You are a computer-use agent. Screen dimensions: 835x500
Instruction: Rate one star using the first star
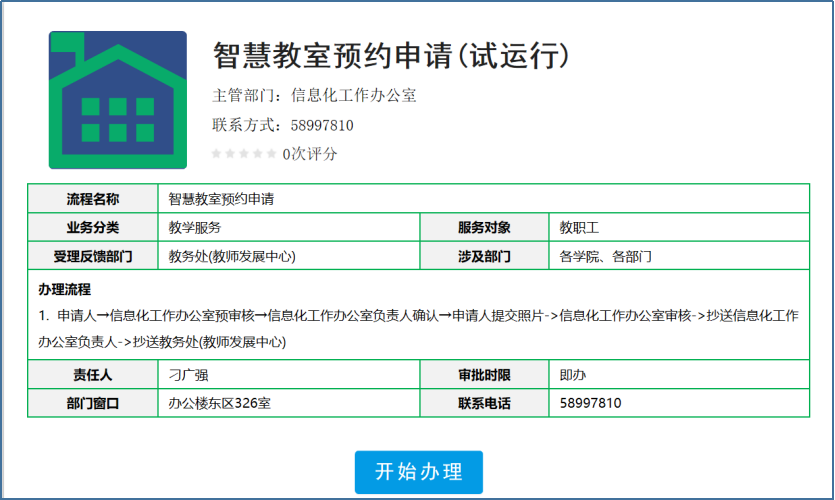tap(216, 154)
